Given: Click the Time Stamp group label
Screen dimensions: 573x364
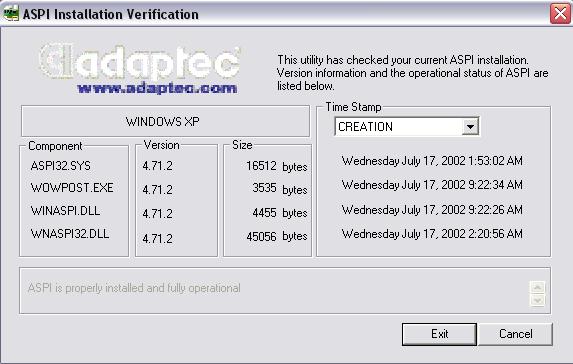Looking at the screenshot, I should (353, 107).
